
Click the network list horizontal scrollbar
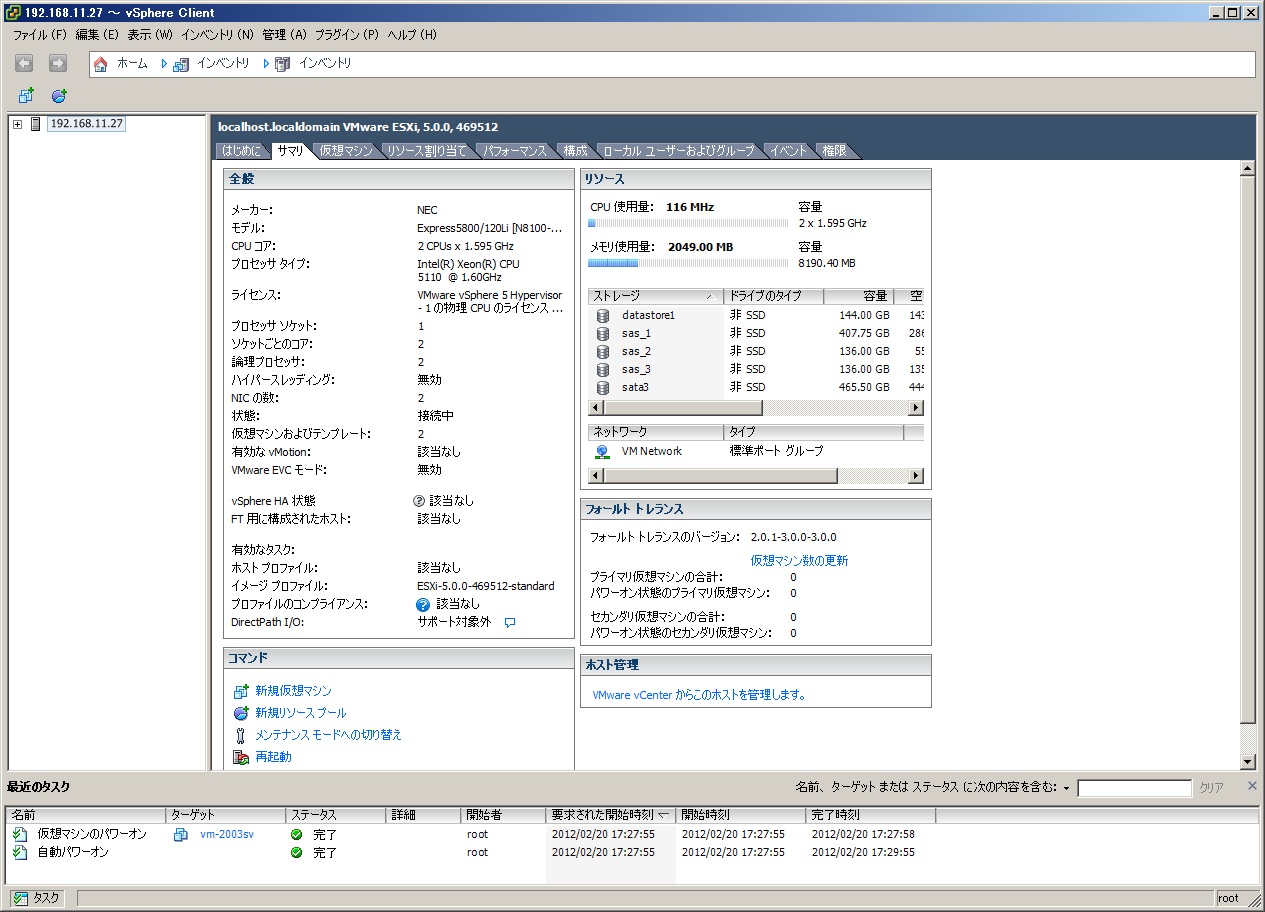[755, 476]
